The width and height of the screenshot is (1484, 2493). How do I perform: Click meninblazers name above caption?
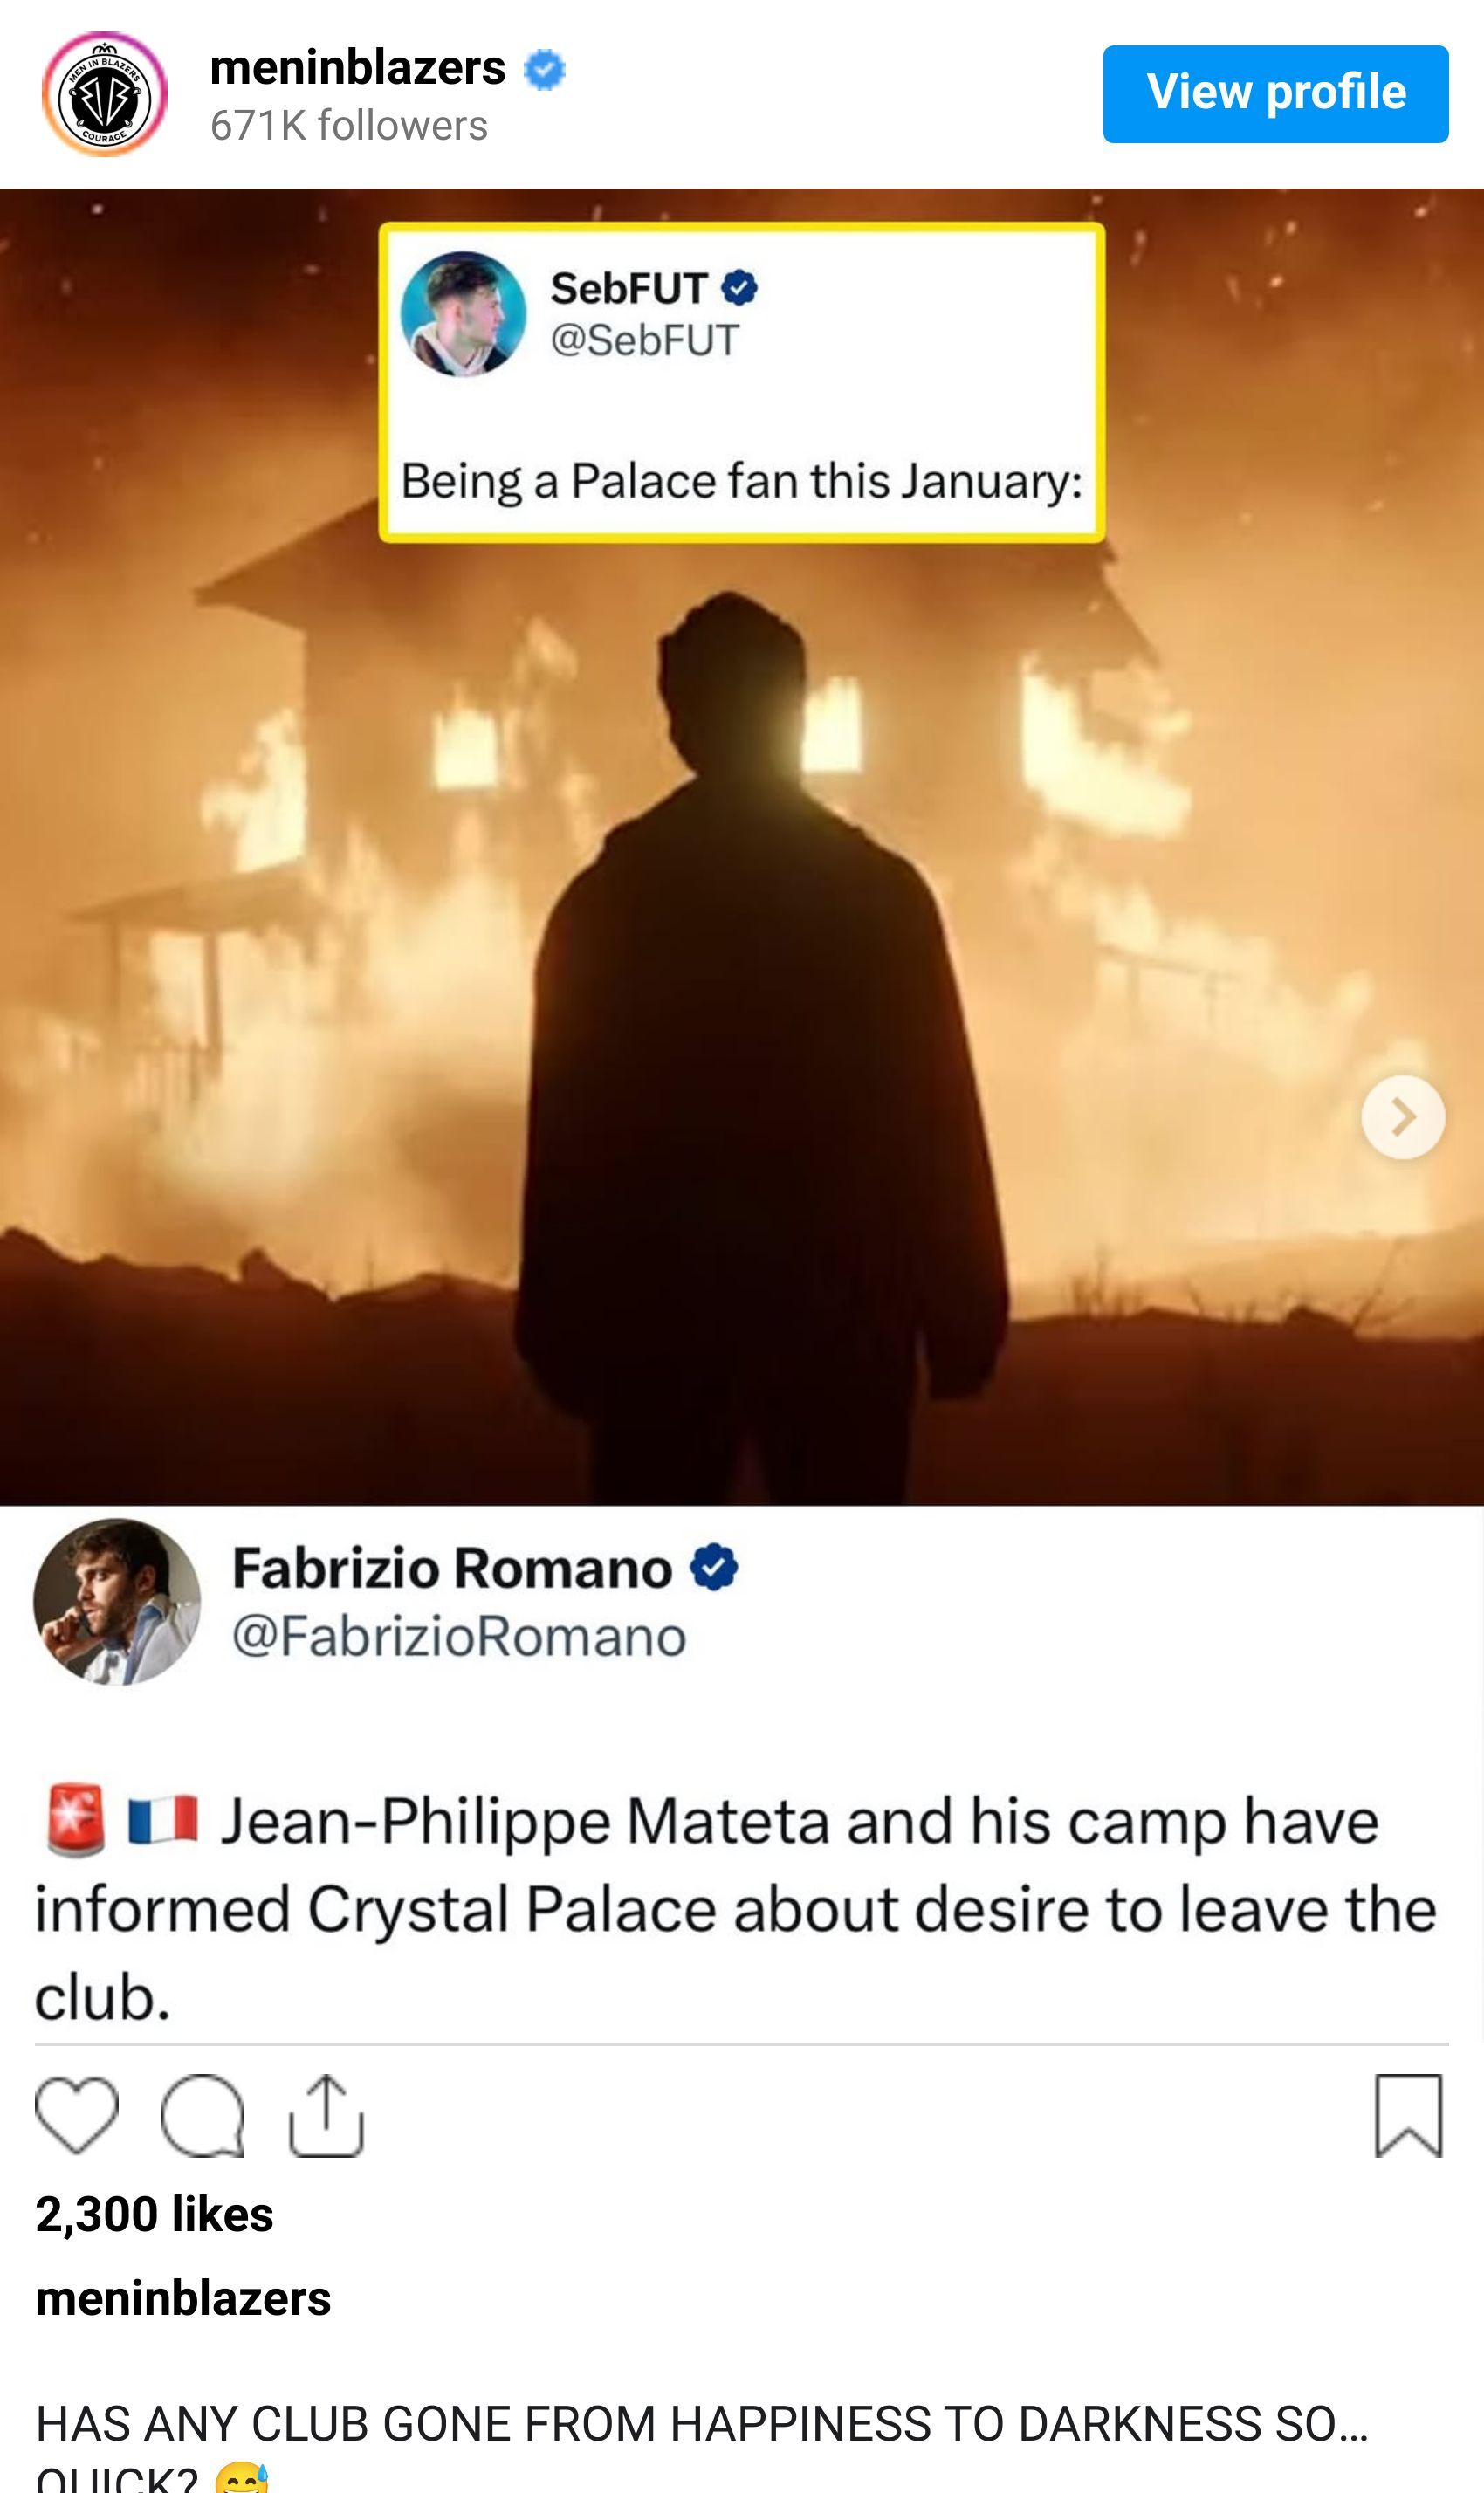tap(183, 2298)
